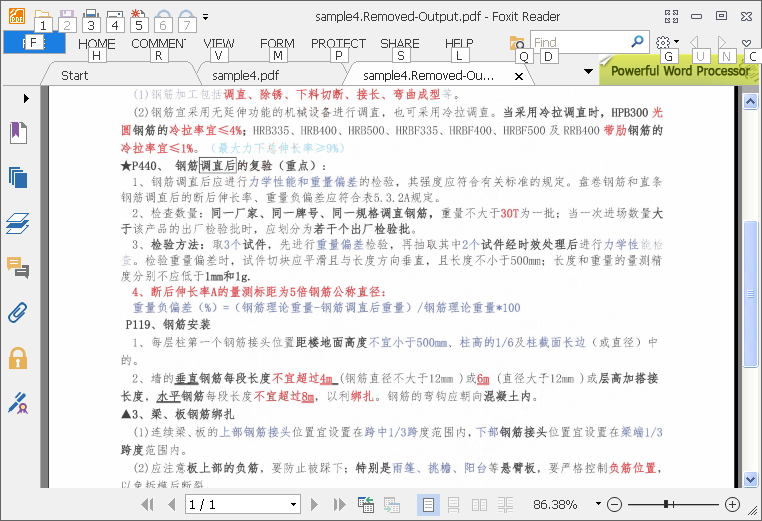Open the Layers panel
Viewport: 762px width, 521px height.
17,223
